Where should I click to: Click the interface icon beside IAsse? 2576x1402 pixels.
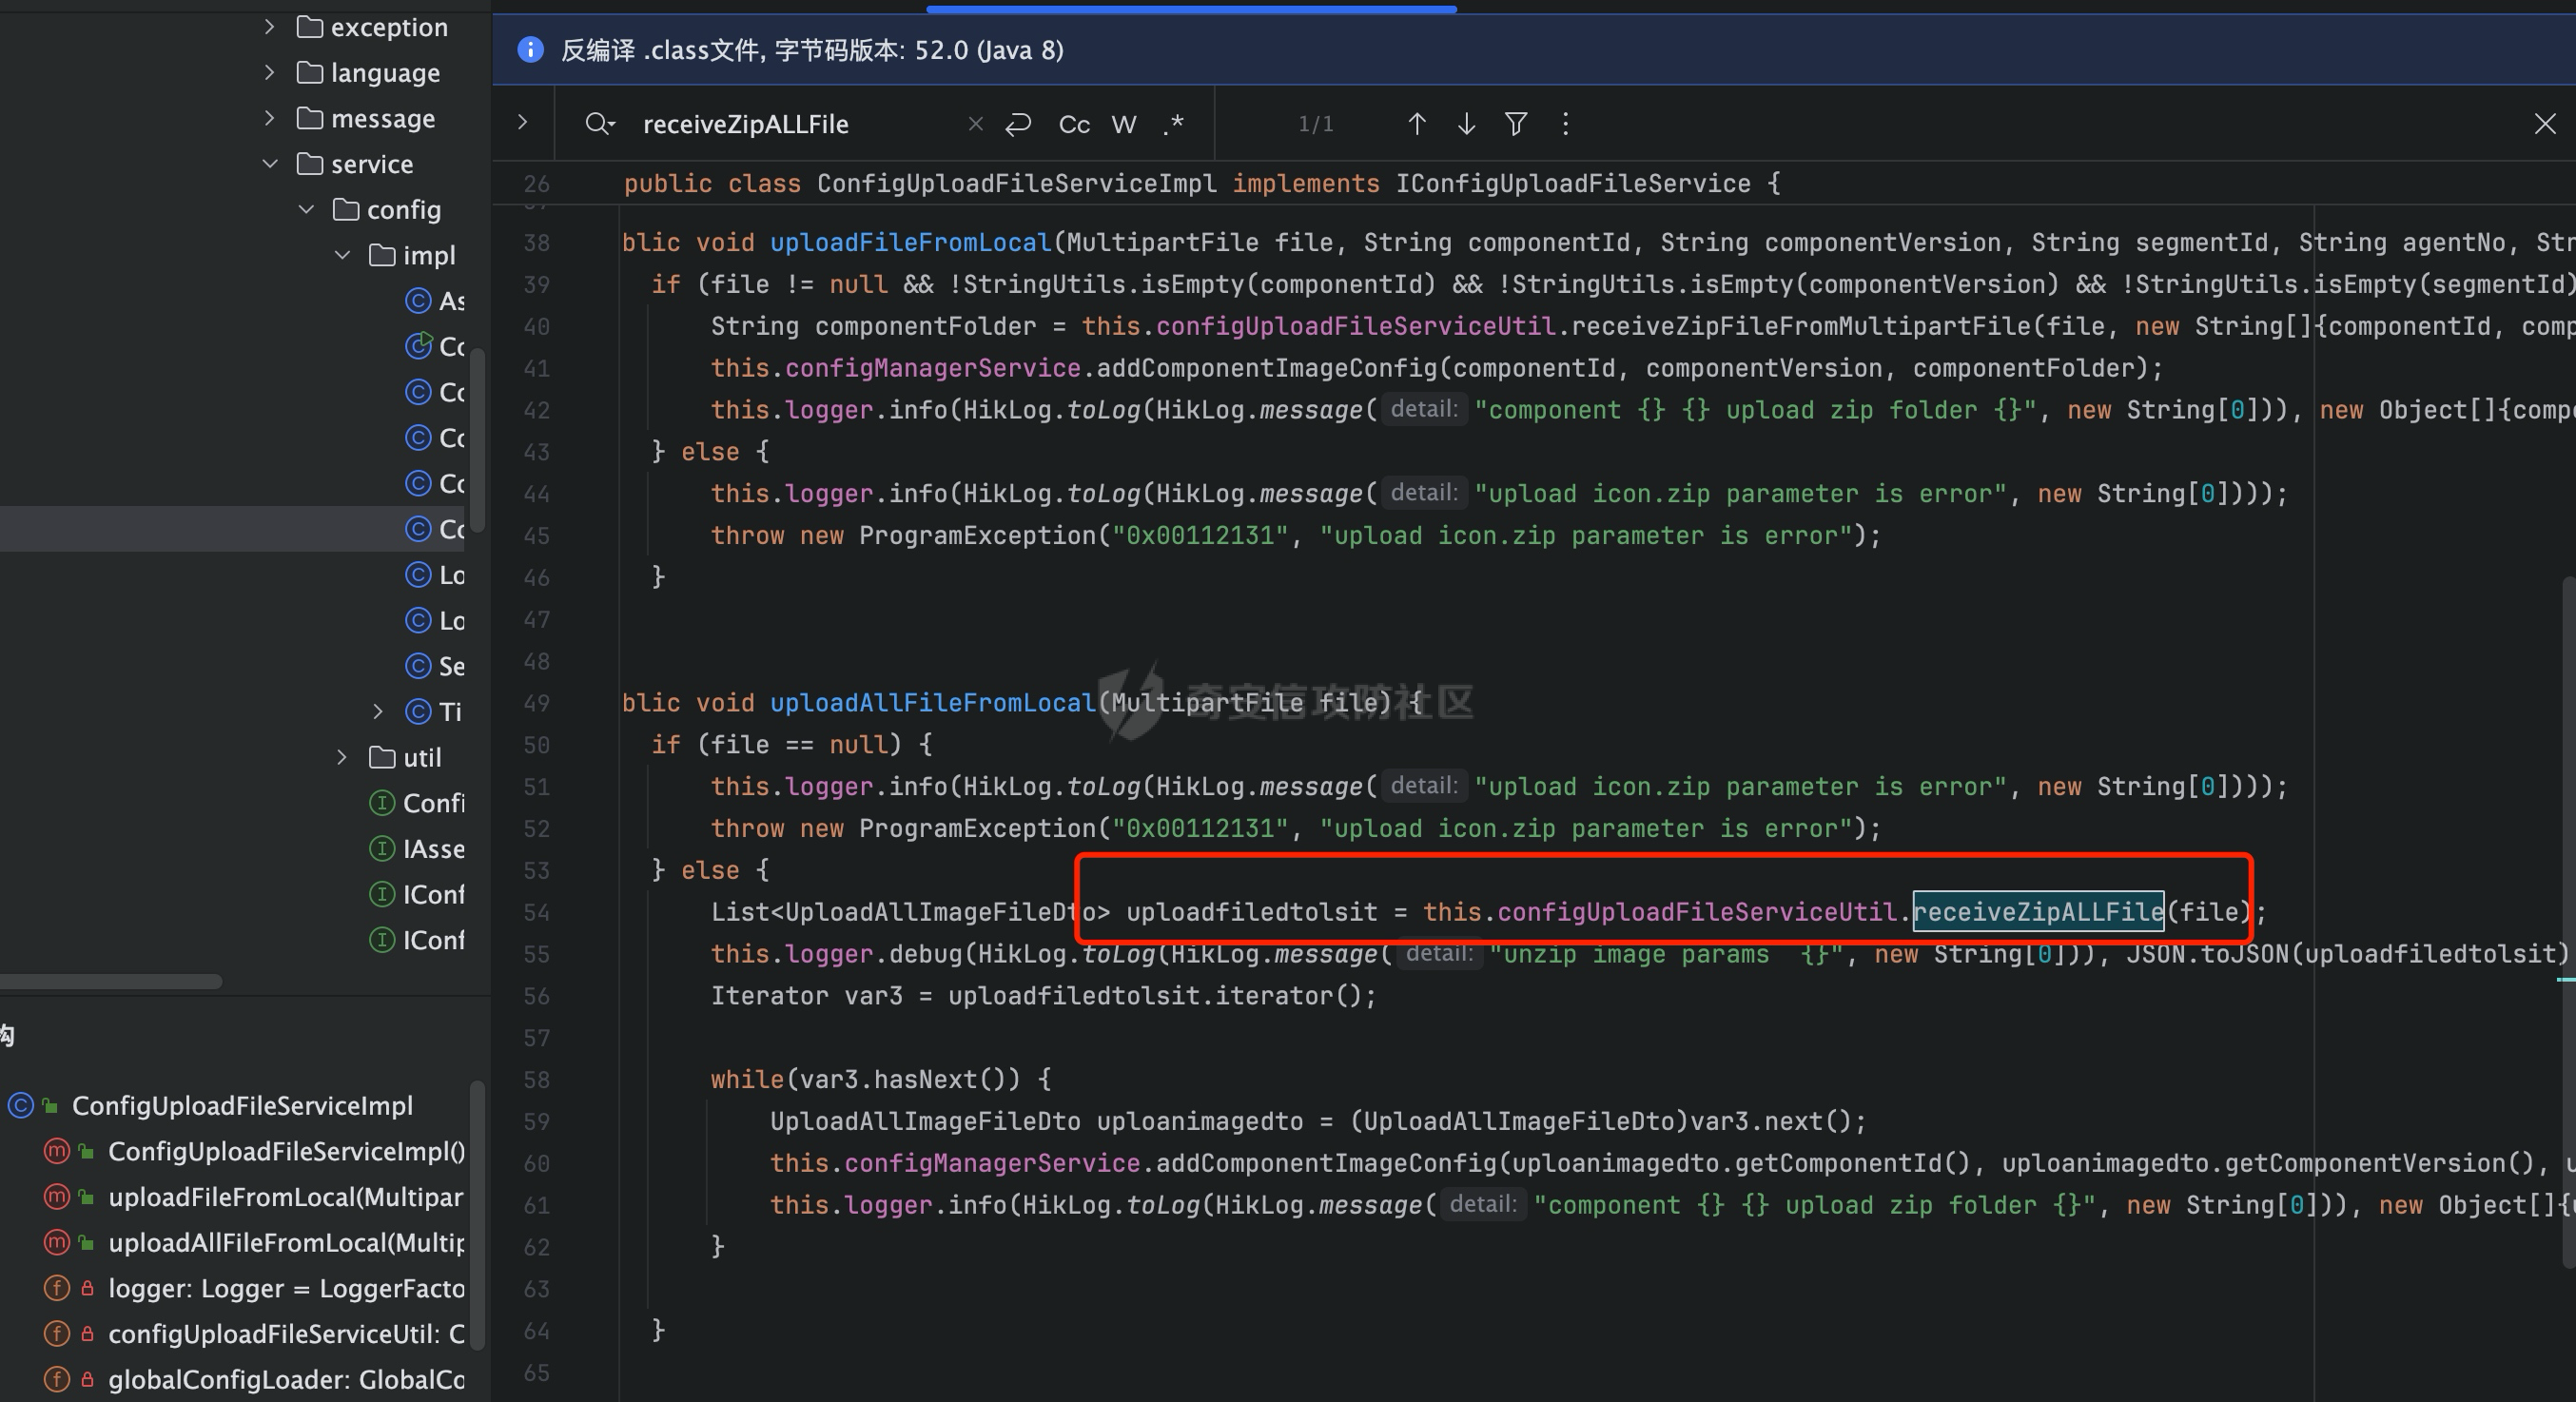[x=382, y=848]
